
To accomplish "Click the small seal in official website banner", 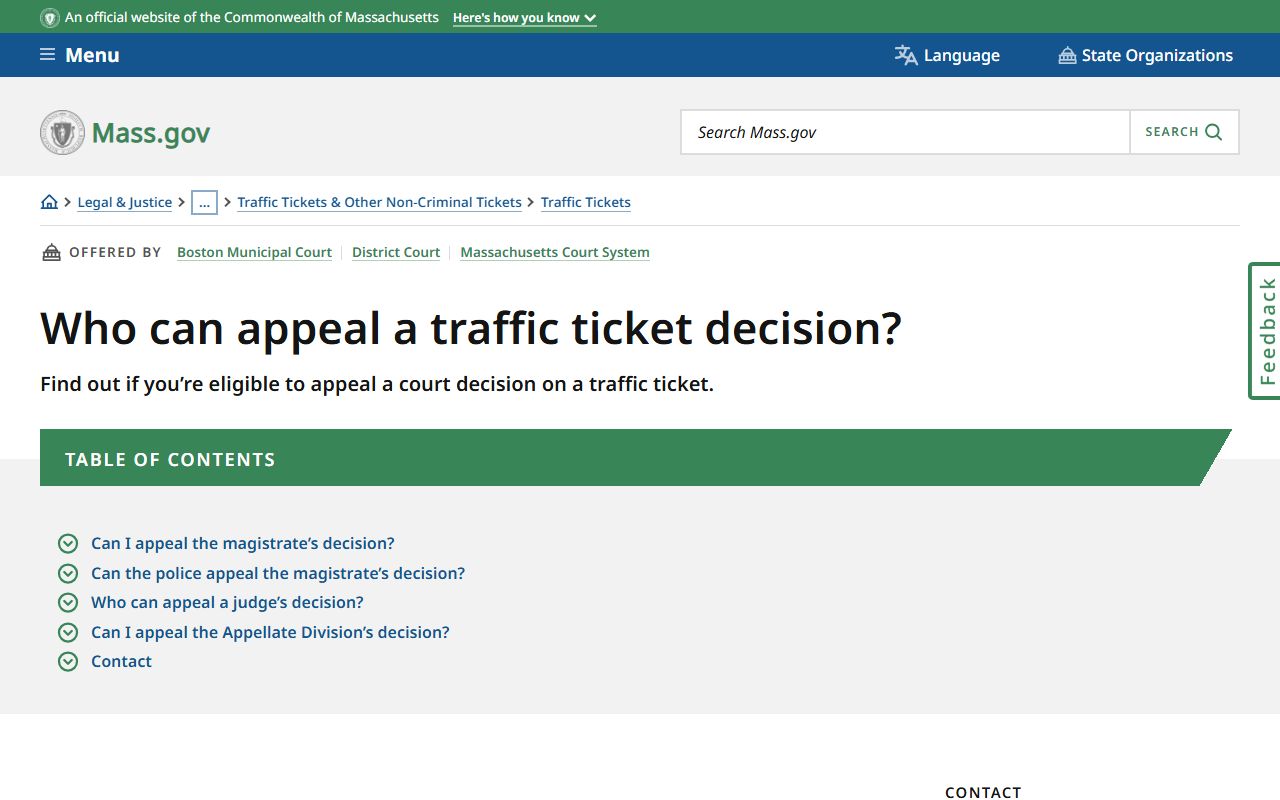I will coord(50,18).
